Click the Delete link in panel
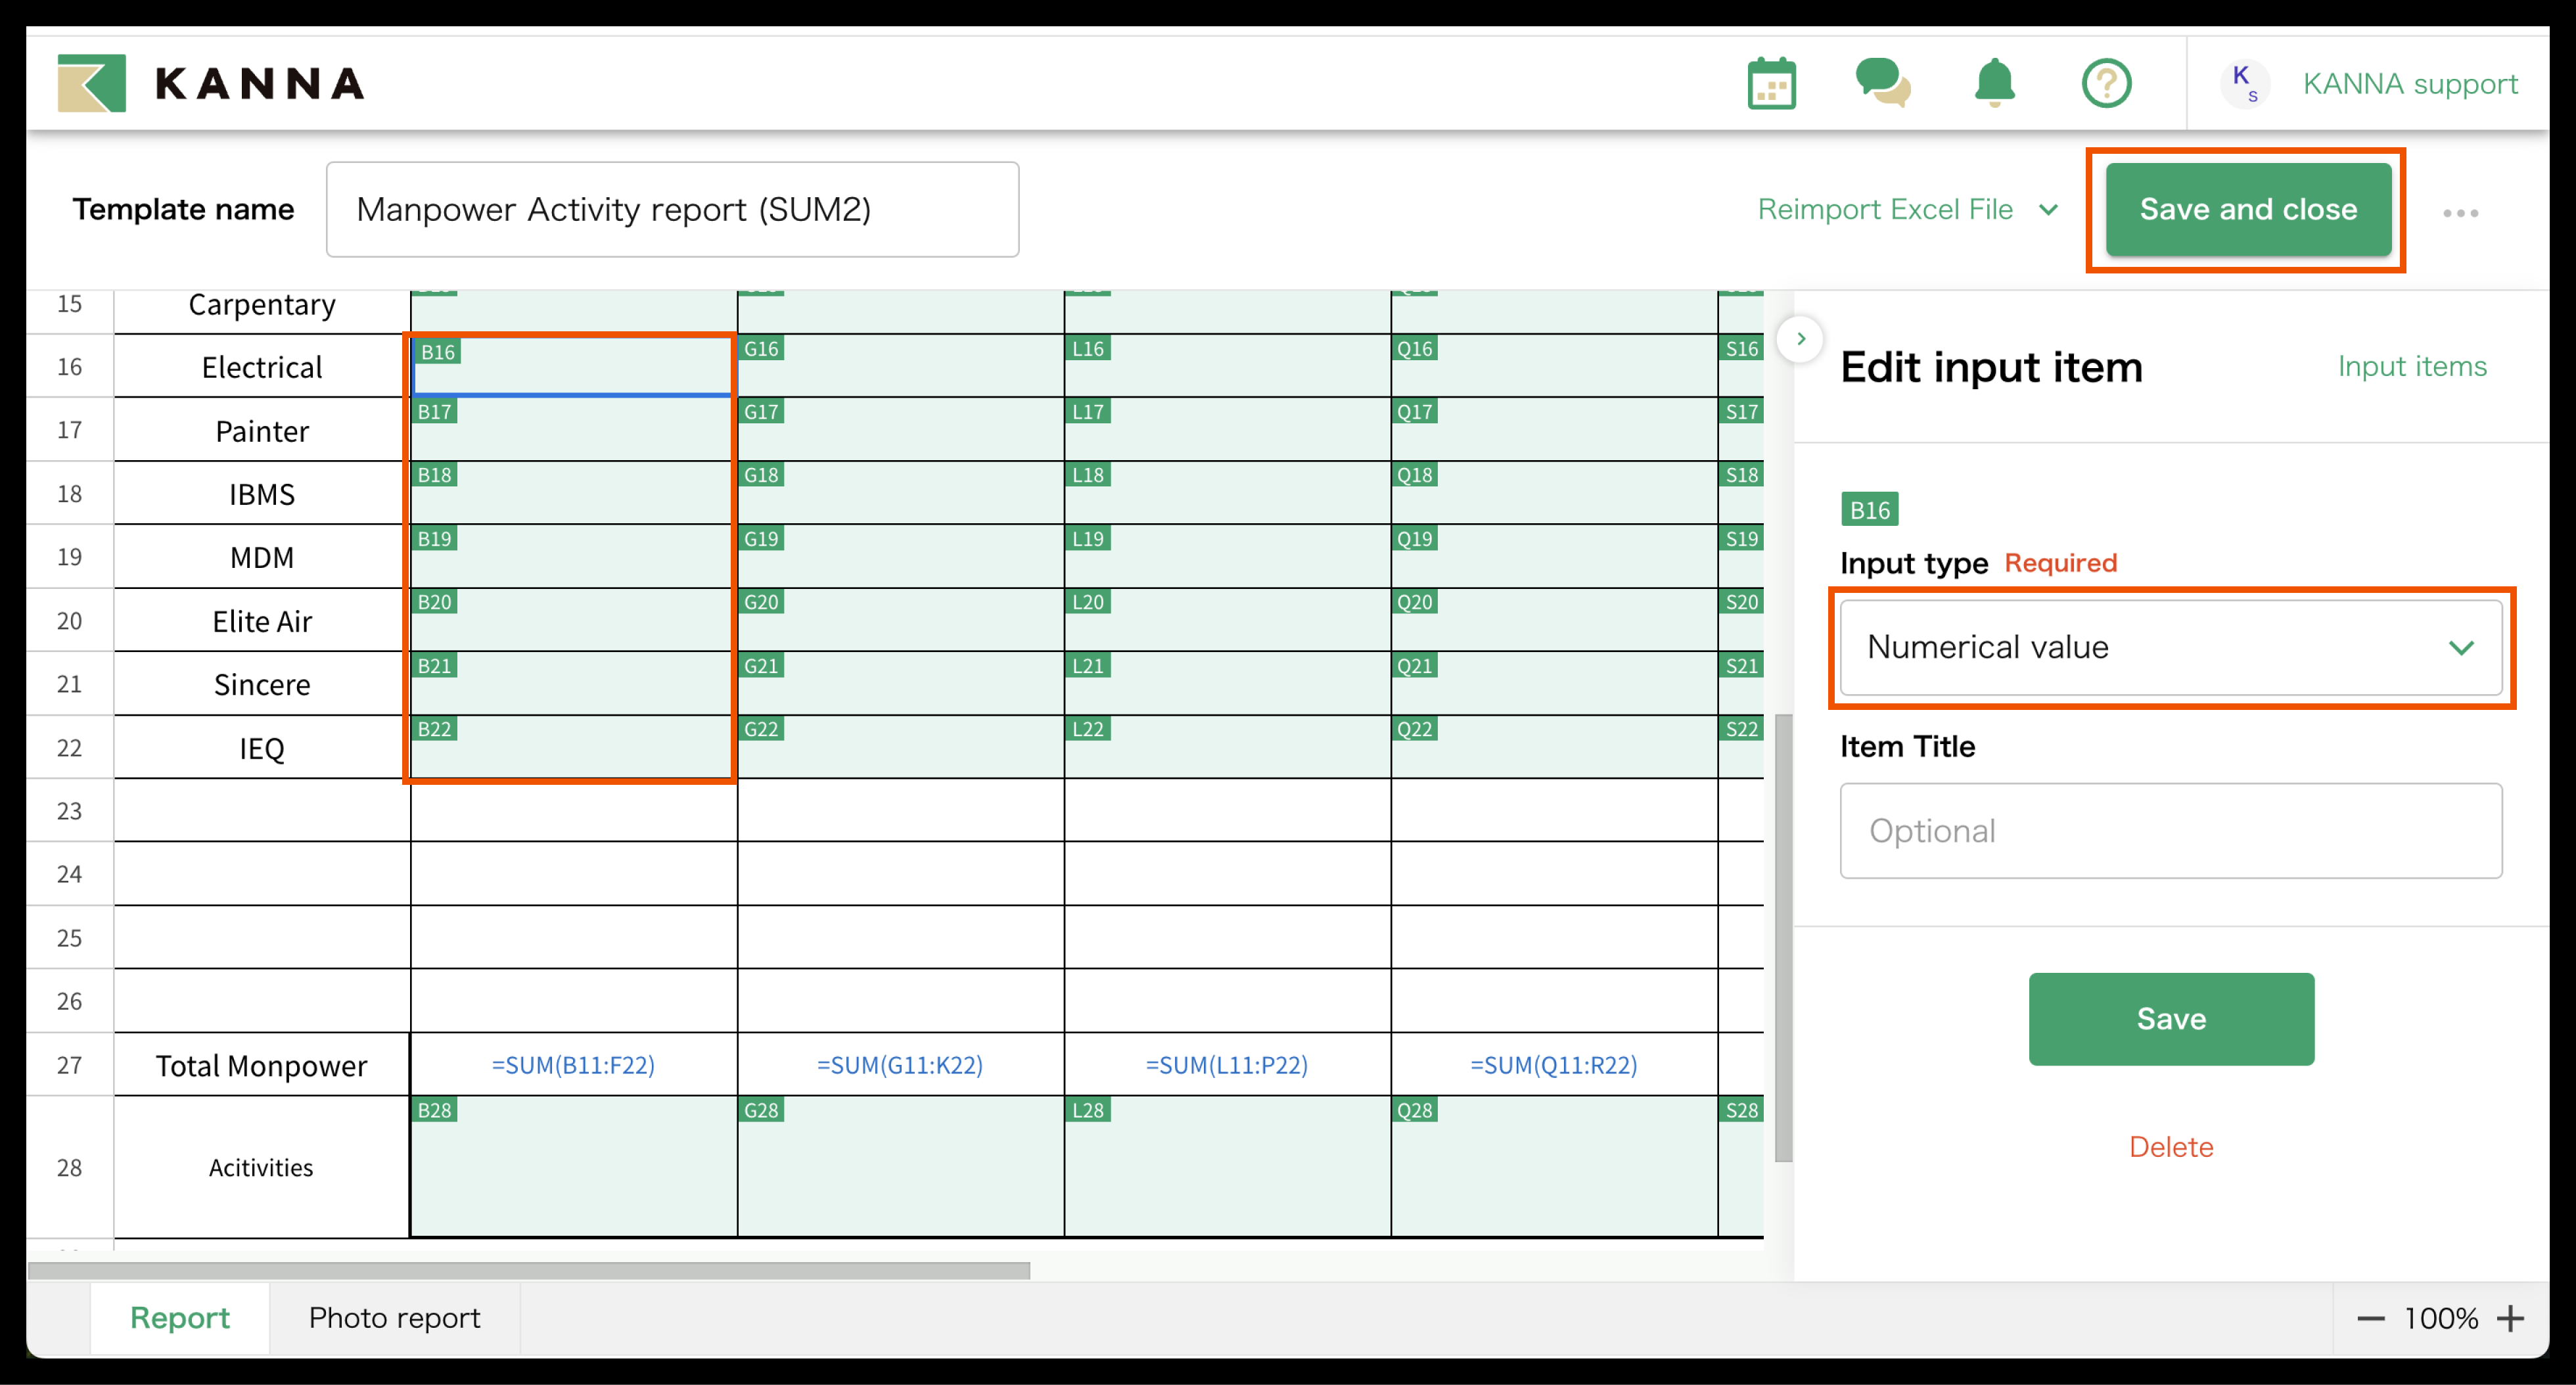Image resolution: width=2576 pixels, height=1385 pixels. tap(2170, 1147)
